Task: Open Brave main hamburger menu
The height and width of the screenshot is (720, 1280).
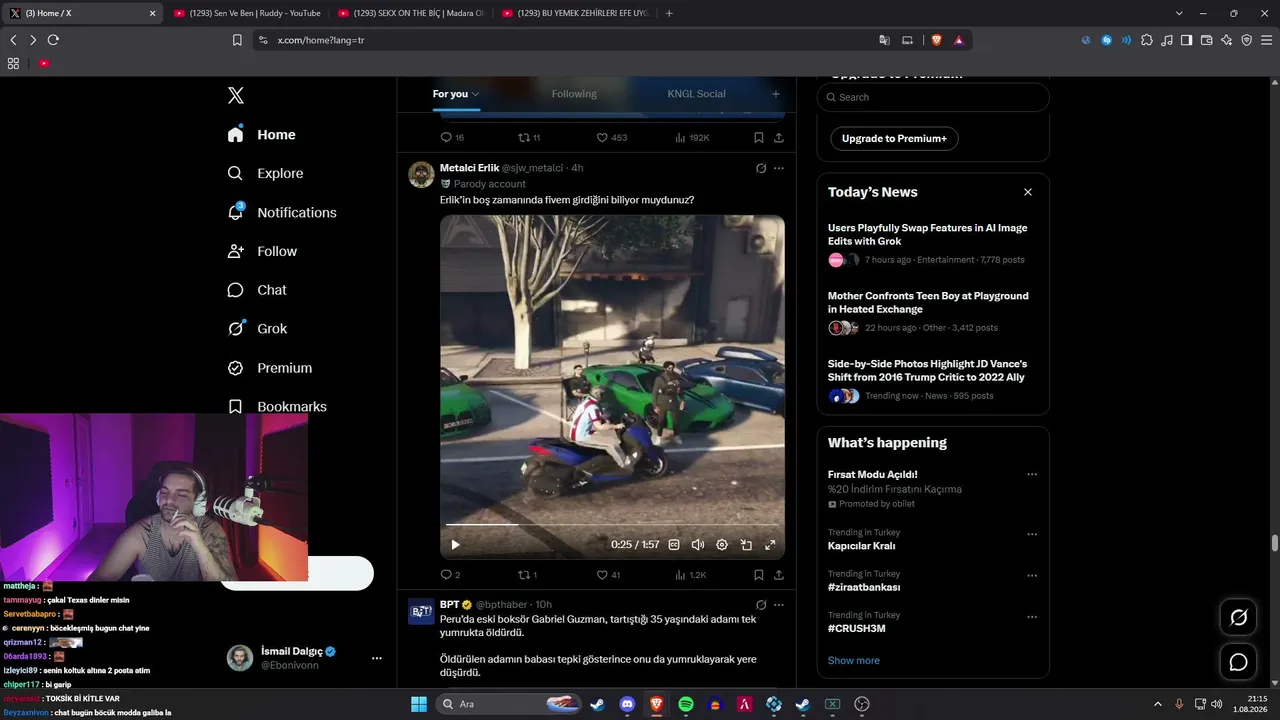Action: pyautogui.click(x=1266, y=40)
